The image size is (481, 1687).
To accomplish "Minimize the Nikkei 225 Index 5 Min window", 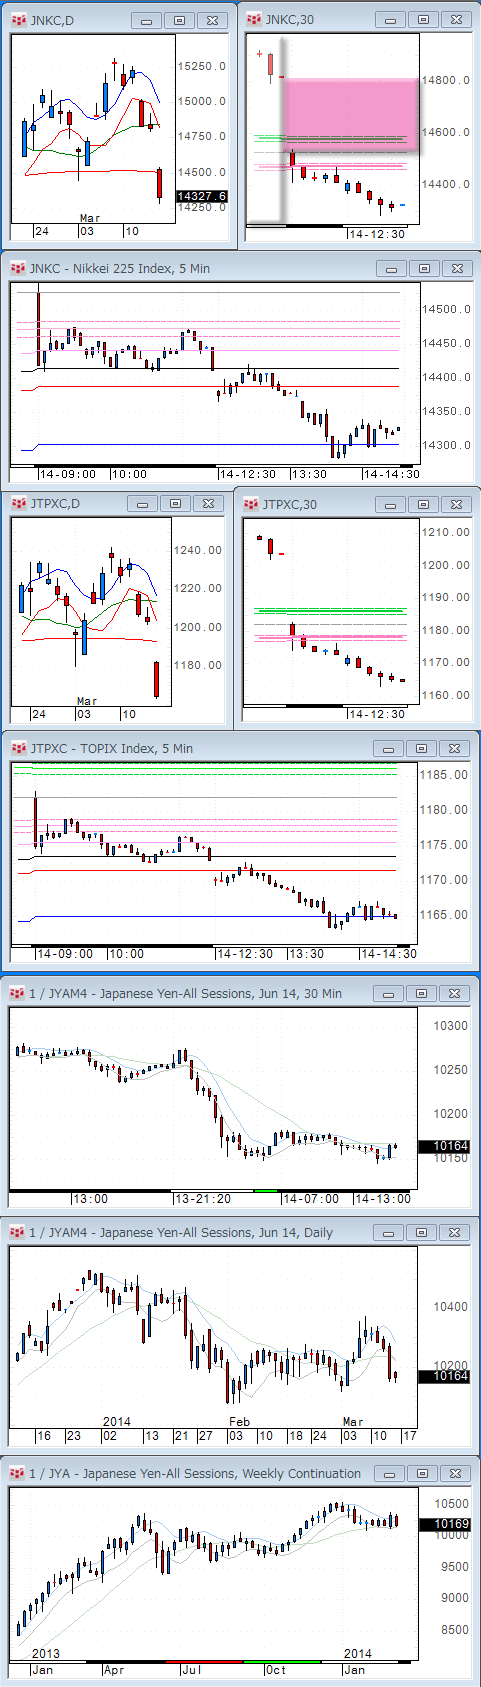I will pyautogui.click(x=392, y=268).
